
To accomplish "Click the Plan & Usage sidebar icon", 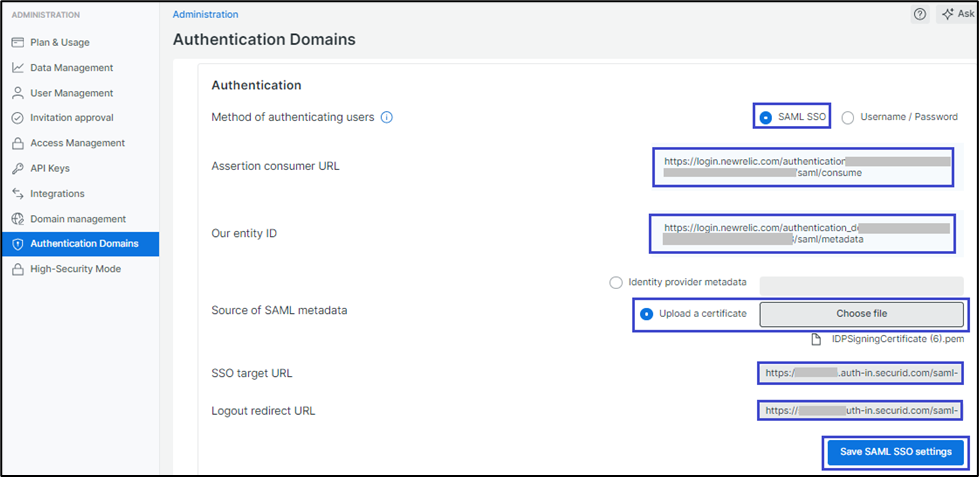I will click(18, 42).
